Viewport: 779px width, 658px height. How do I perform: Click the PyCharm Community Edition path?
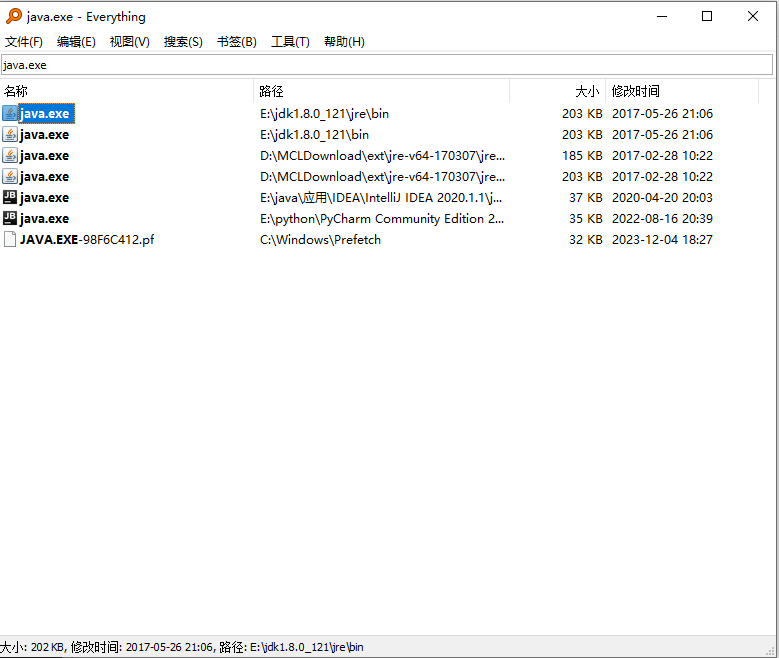[x=382, y=219]
